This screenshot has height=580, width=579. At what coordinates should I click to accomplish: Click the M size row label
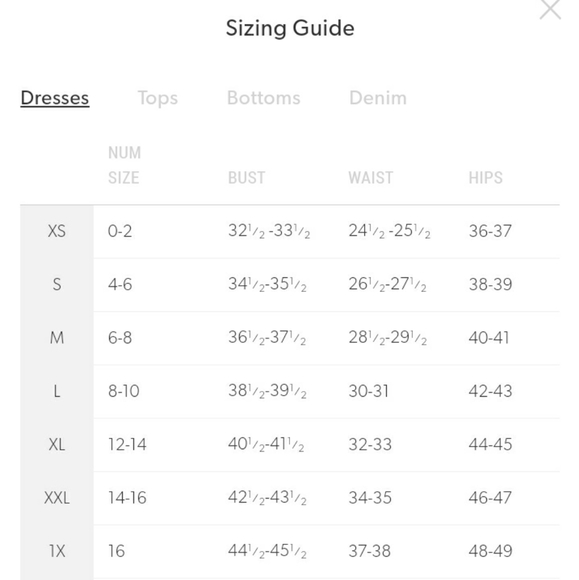(x=57, y=338)
